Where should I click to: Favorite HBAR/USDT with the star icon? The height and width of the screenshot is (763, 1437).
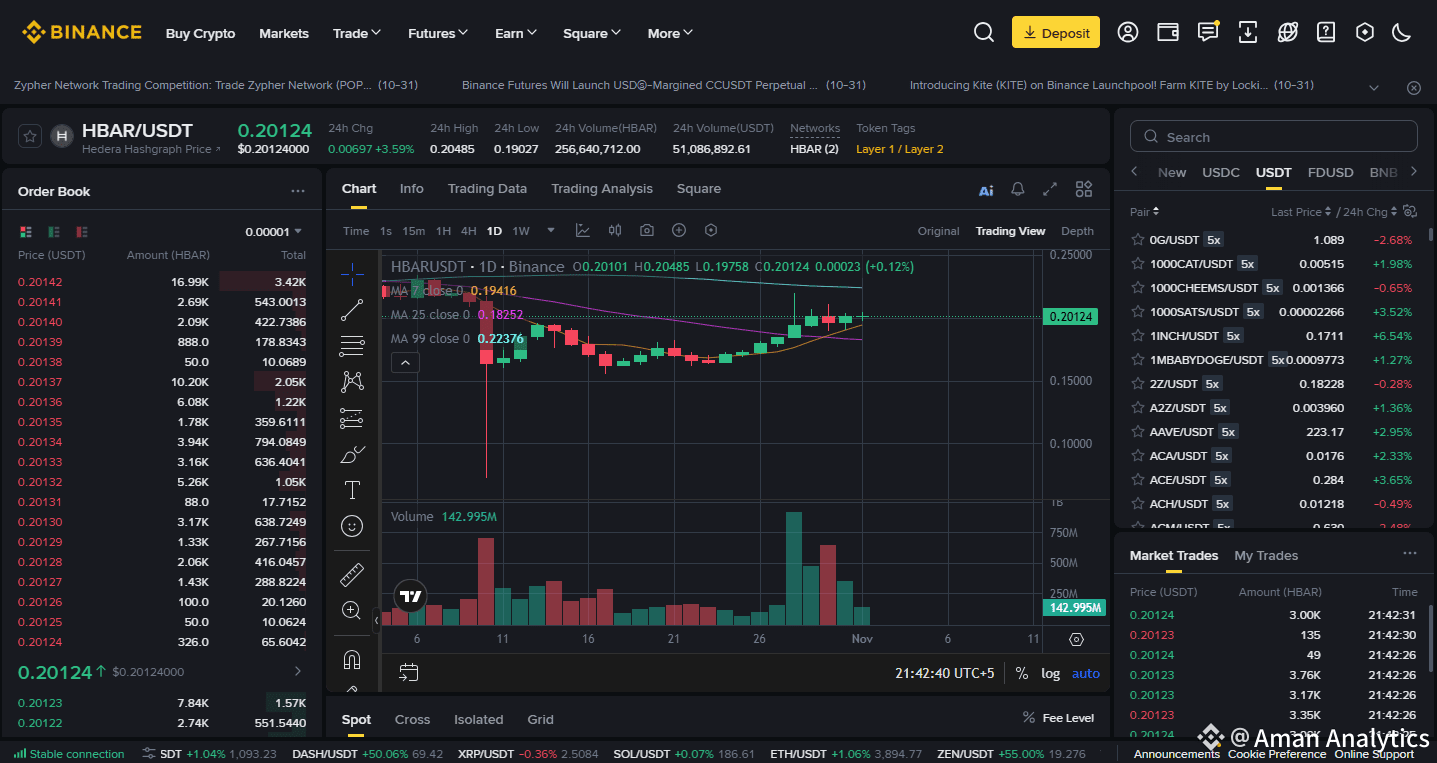(x=30, y=136)
